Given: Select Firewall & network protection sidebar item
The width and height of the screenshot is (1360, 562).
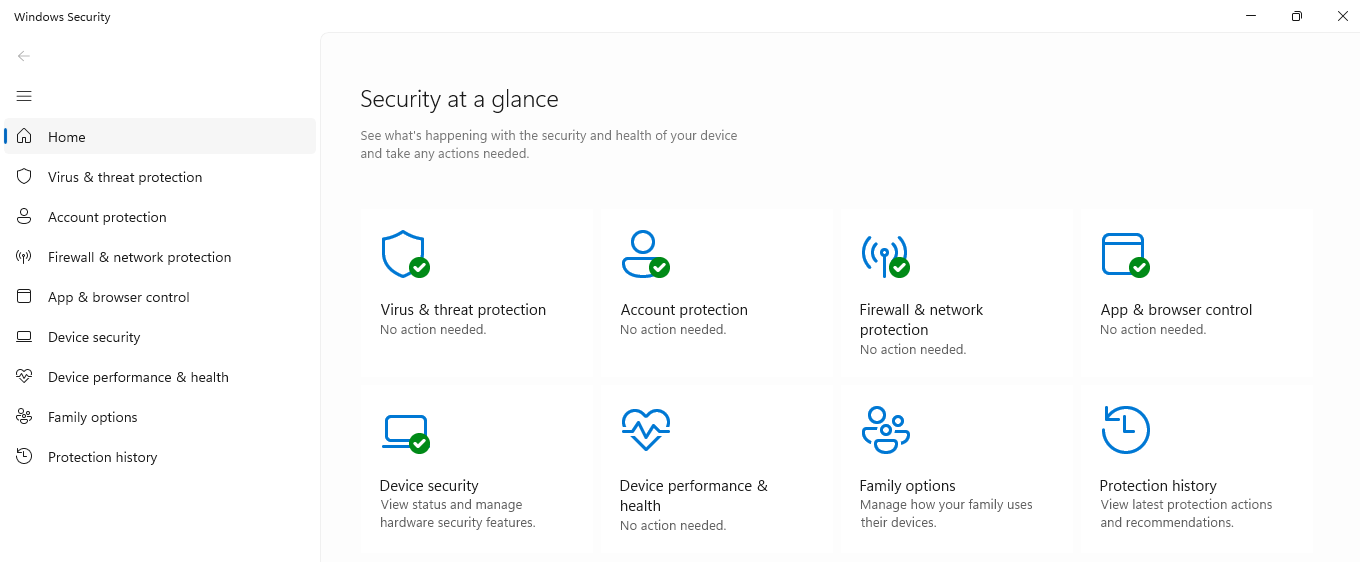Looking at the screenshot, I should [160, 257].
